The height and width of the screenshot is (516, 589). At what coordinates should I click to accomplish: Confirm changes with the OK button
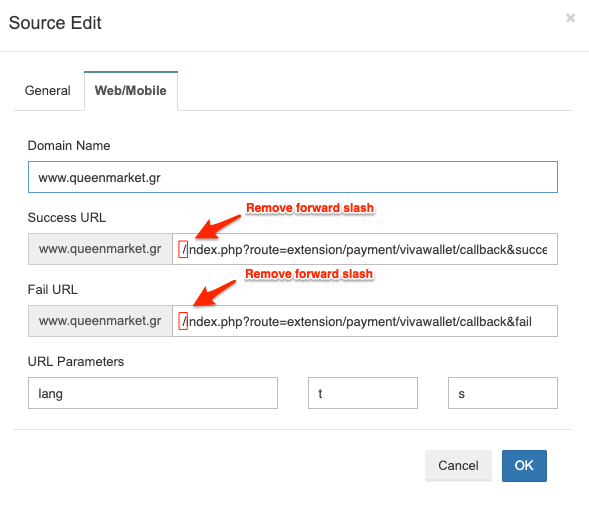tap(524, 466)
